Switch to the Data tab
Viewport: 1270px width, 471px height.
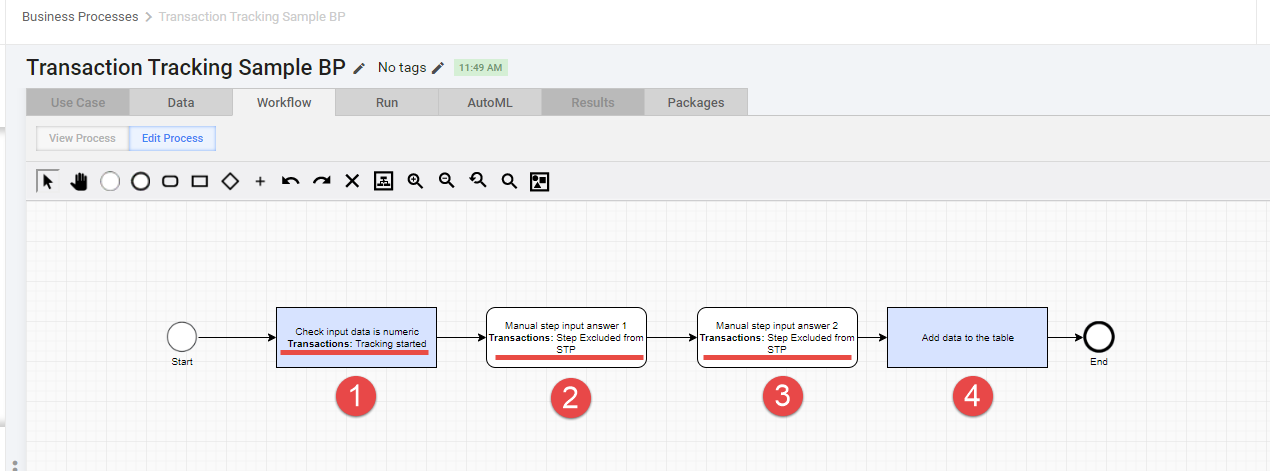click(181, 102)
